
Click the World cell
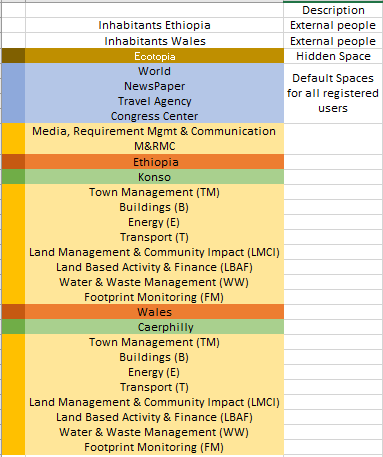coord(154,71)
